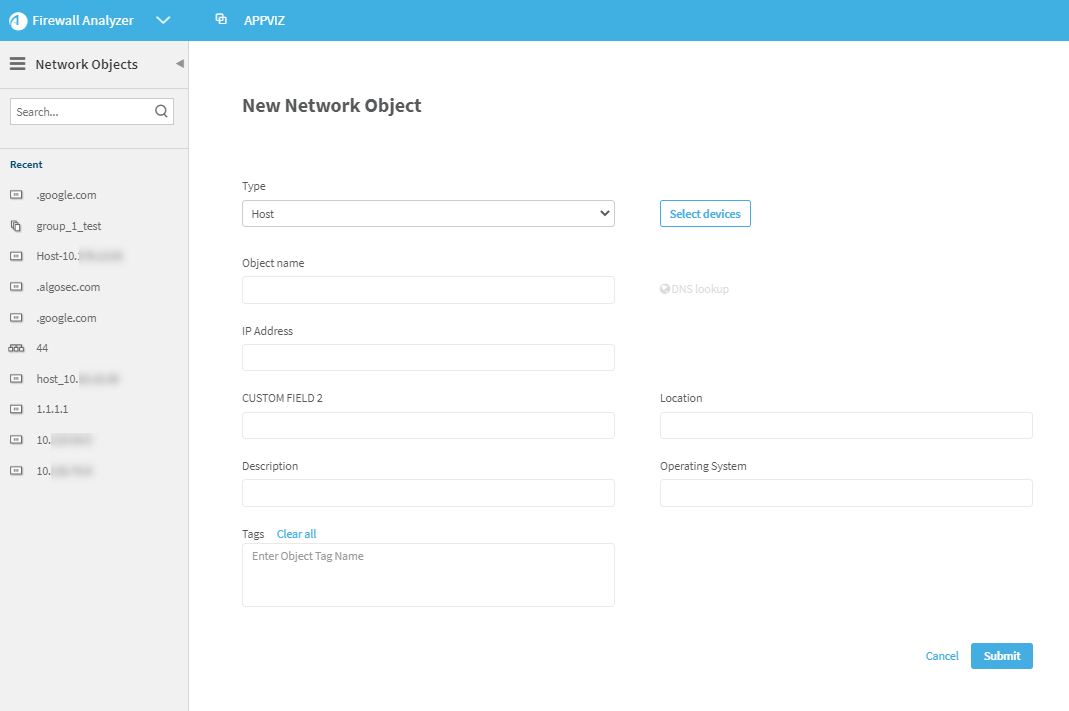Click the APPVIZ application icon in header
Image resolution: width=1069 pixels, height=711 pixels.
pyautogui.click(x=221, y=20)
